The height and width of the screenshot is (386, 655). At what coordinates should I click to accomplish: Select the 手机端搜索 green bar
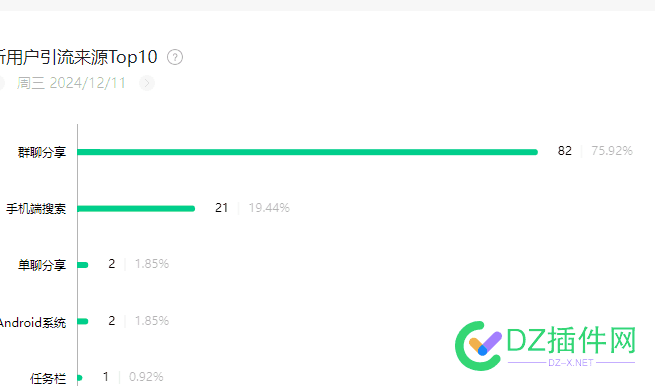136,208
